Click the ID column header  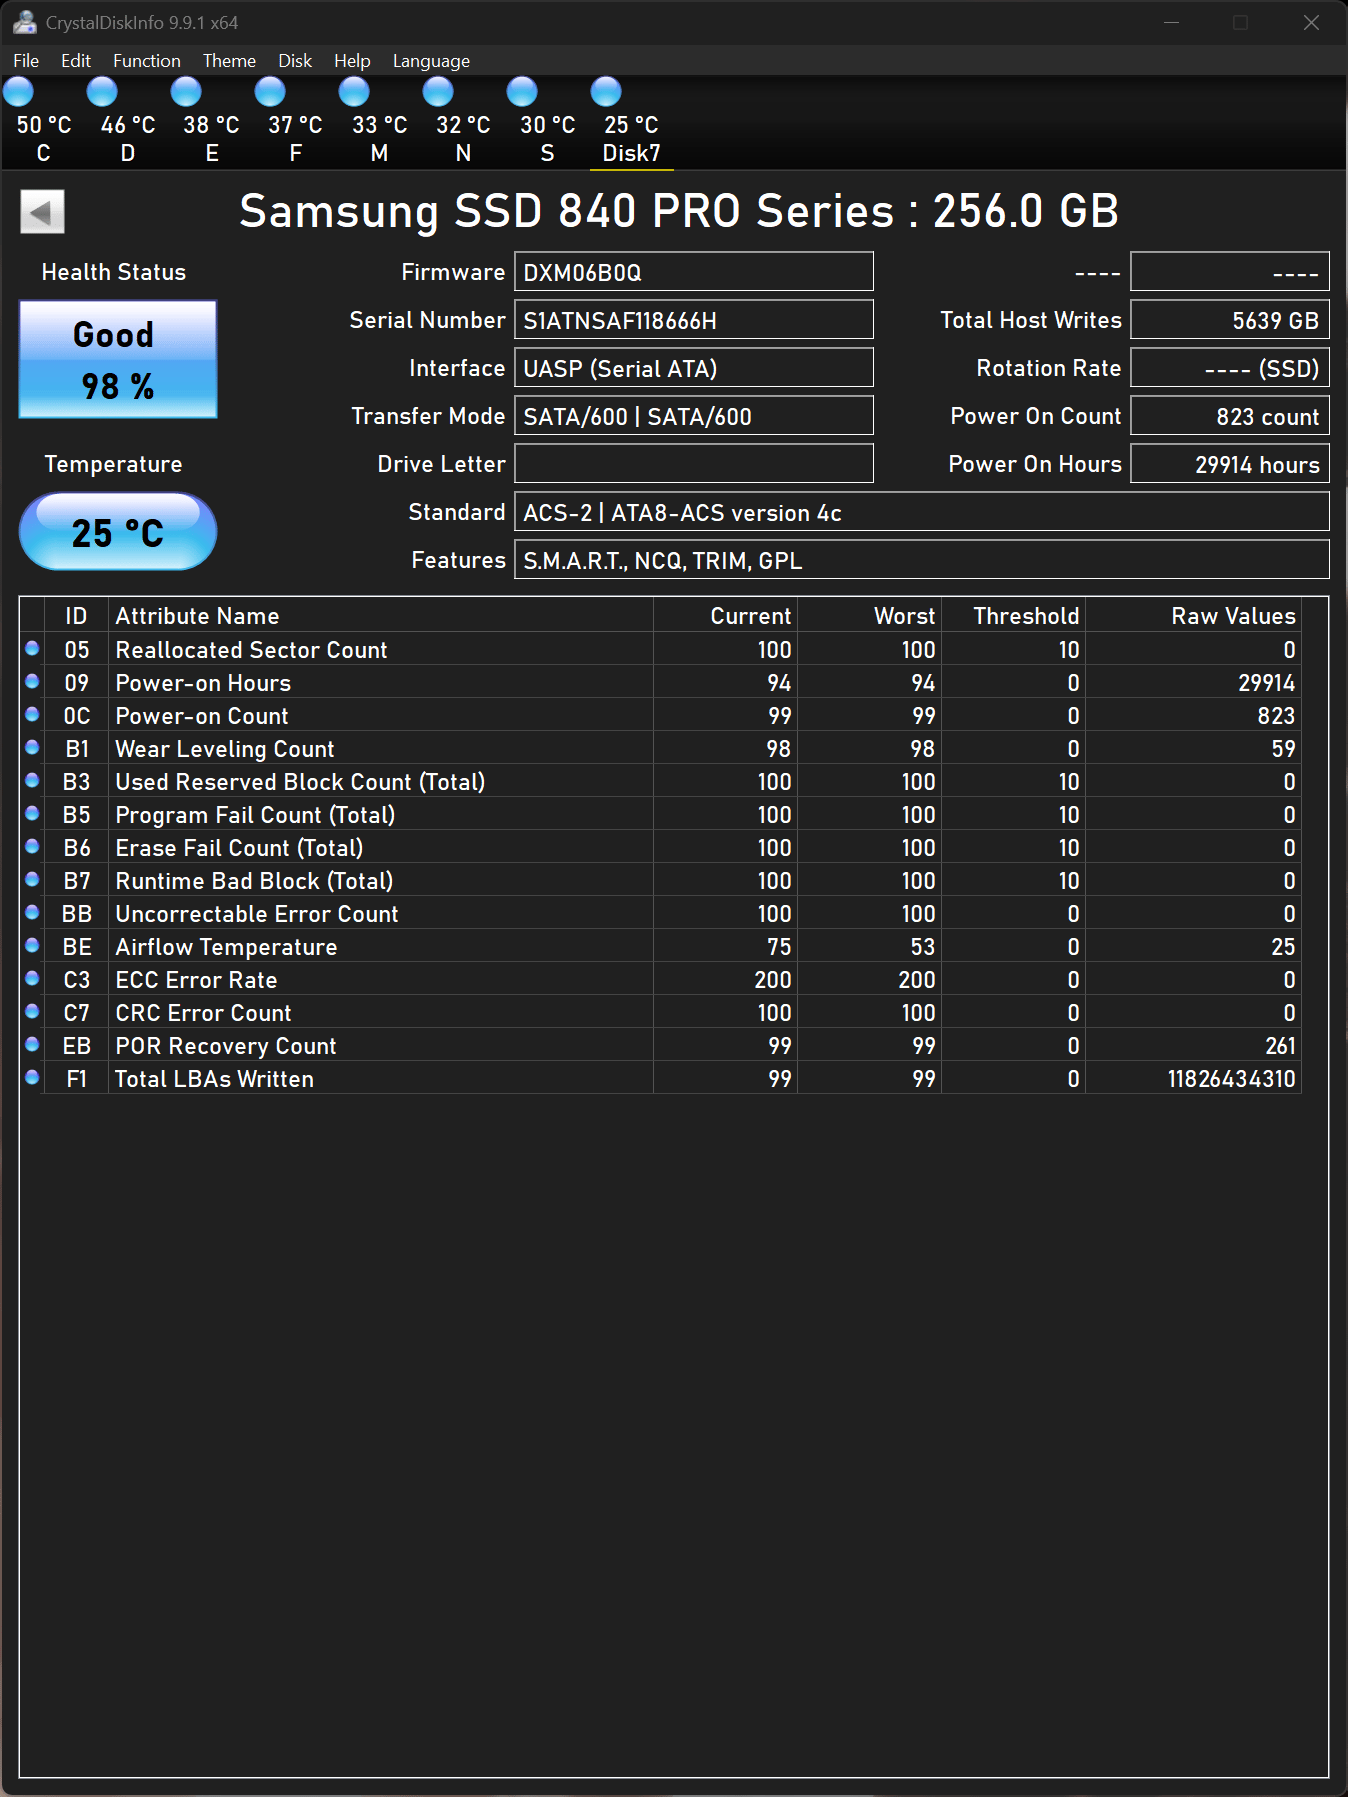click(76, 616)
